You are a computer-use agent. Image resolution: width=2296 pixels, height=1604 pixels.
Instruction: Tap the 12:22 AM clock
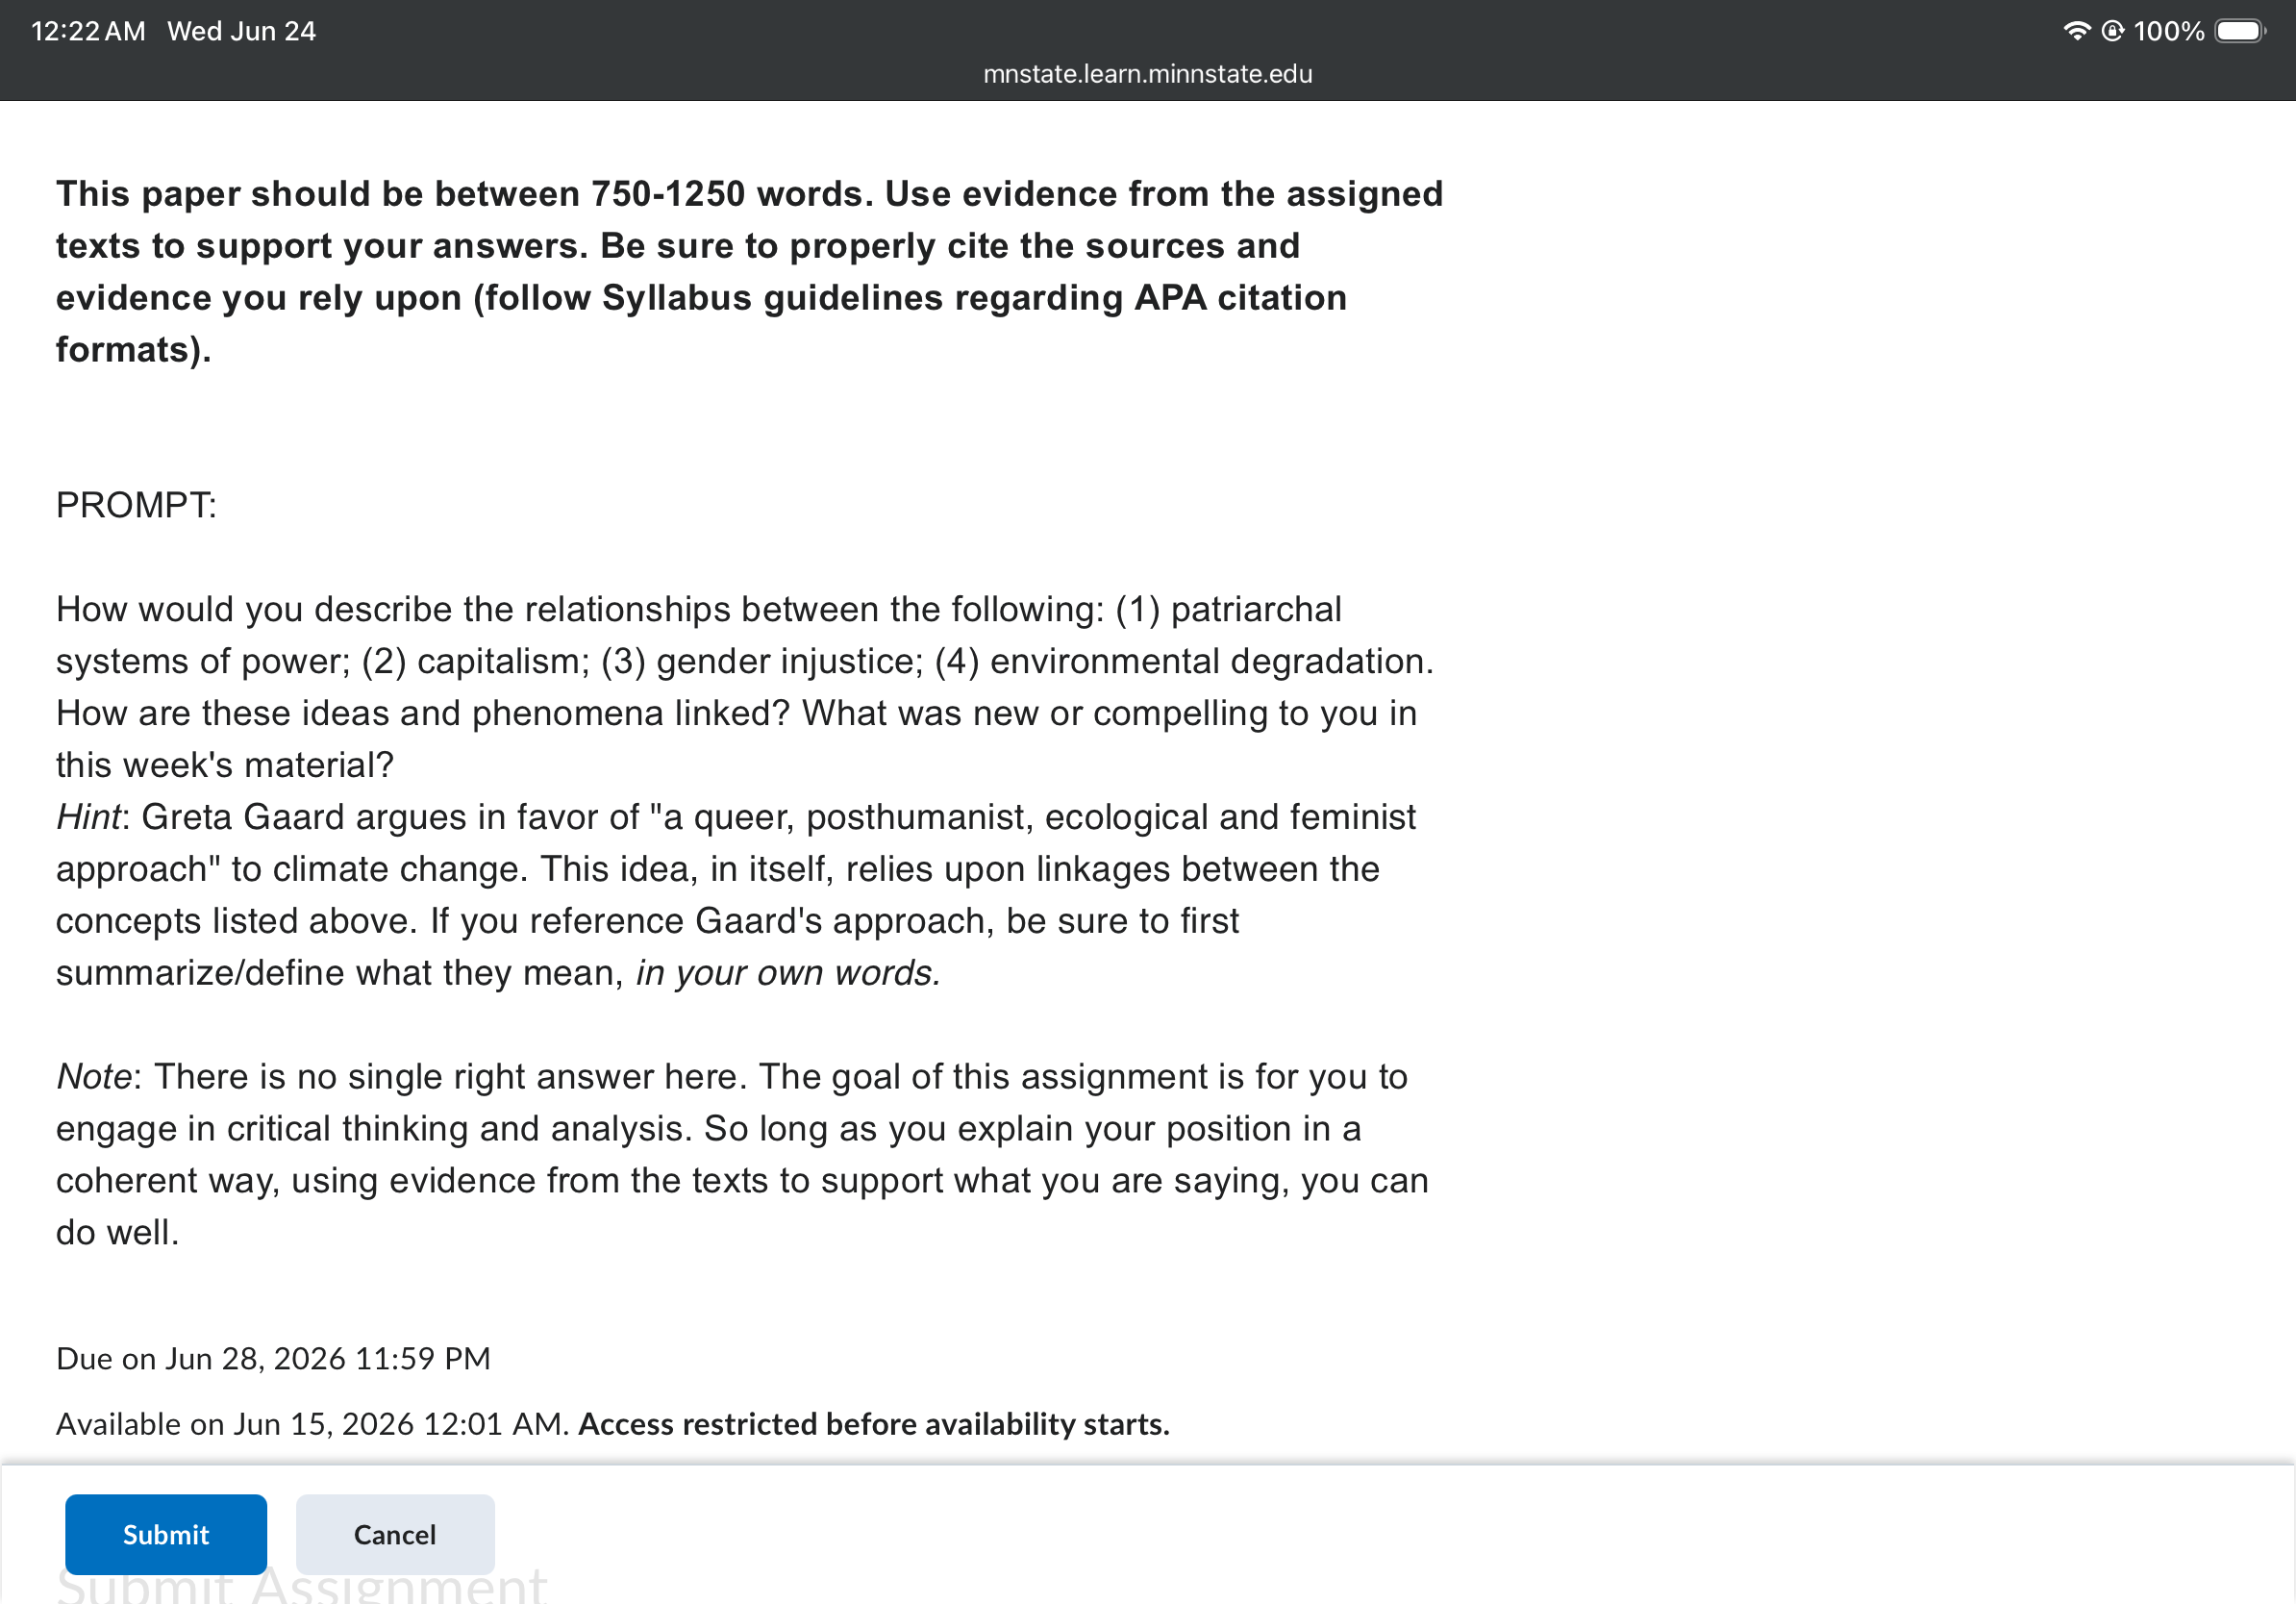88,31
